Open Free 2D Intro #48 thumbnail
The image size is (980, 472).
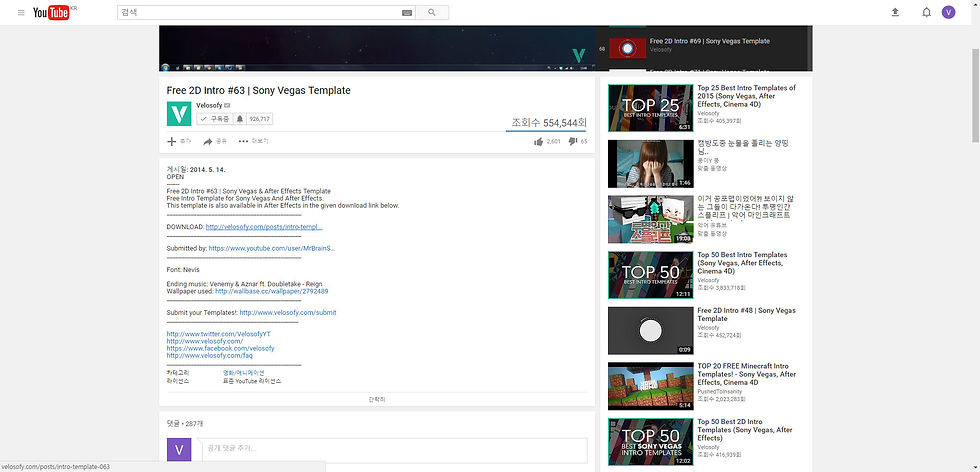(650, 331)
